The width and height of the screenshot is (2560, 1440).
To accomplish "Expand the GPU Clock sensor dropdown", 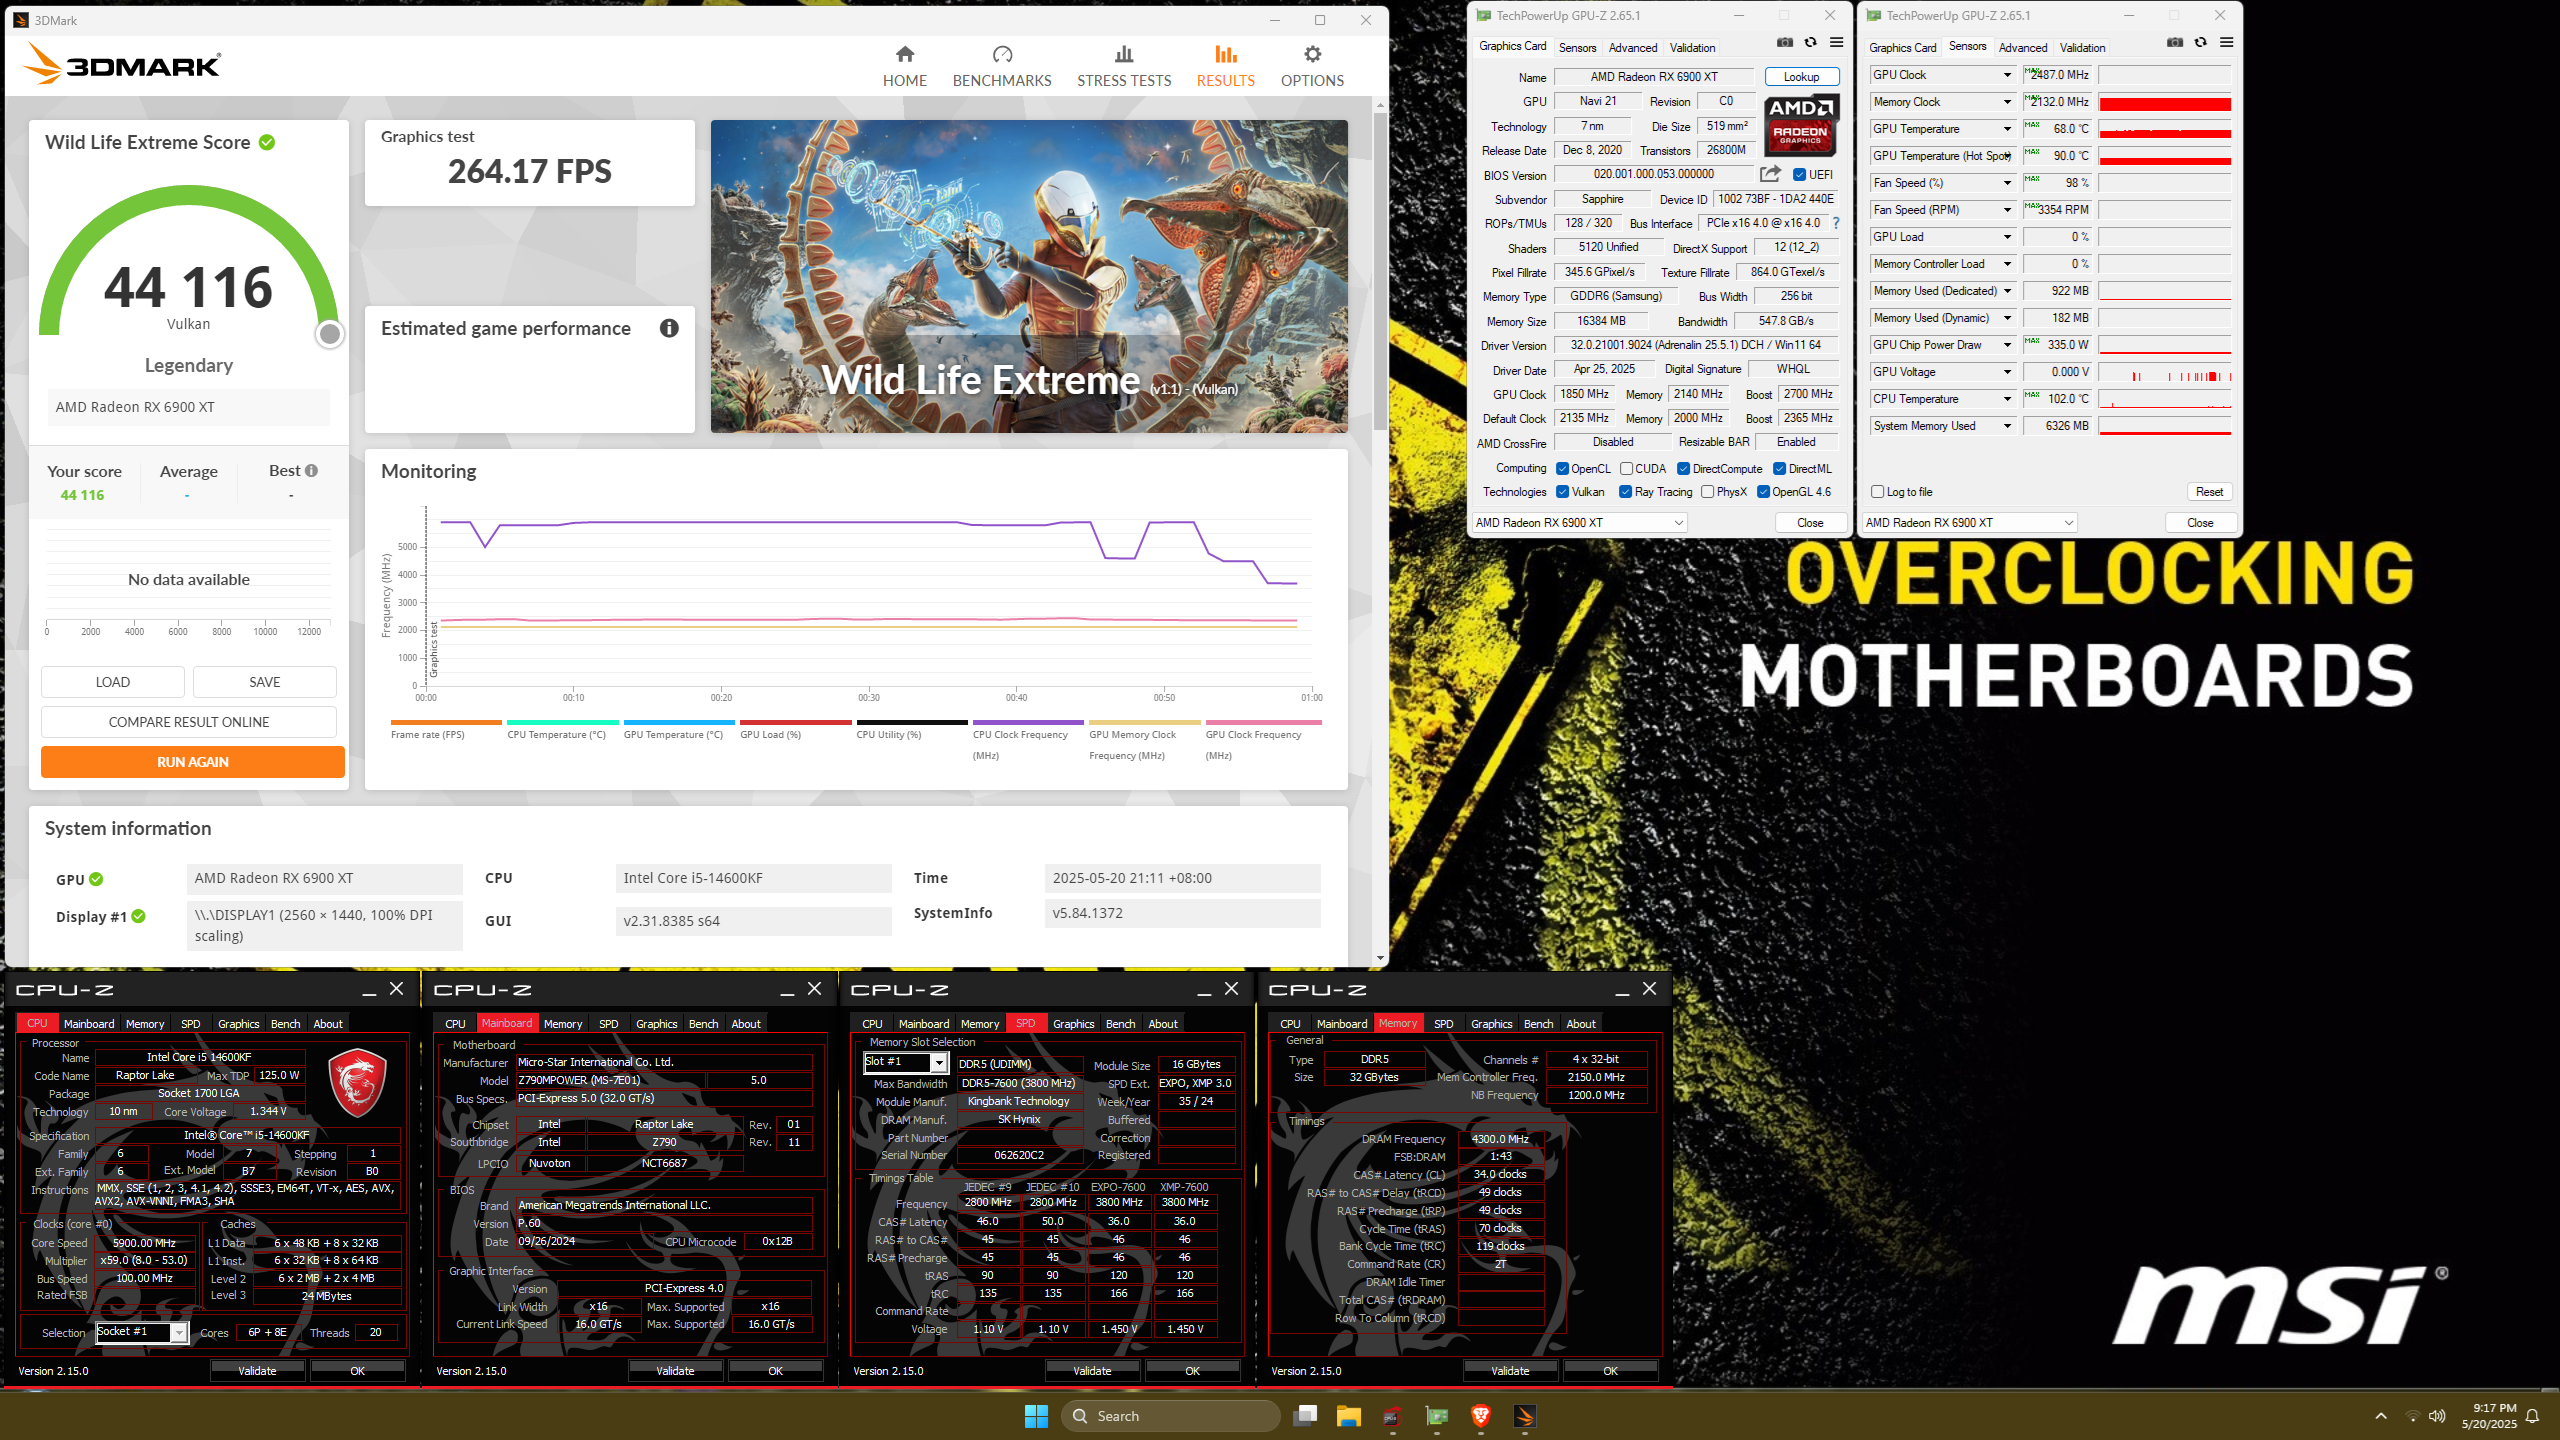I will [x=2006, y=75].
